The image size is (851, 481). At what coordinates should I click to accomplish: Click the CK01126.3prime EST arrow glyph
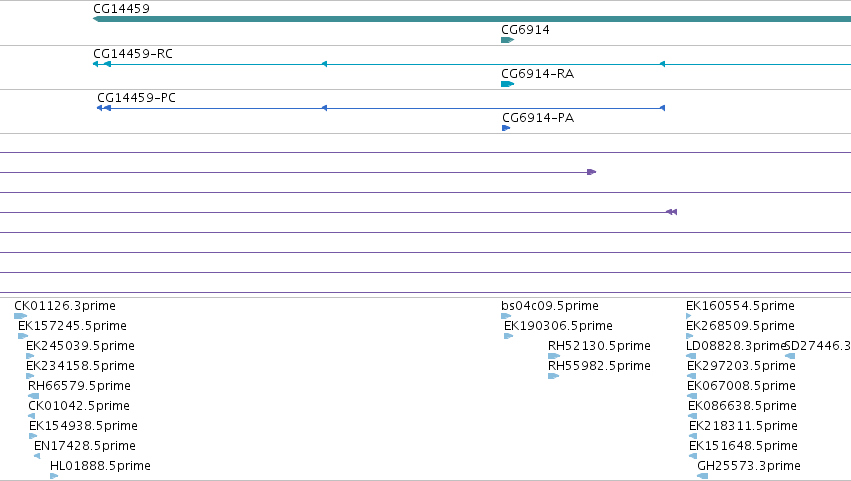tap(21, 316)
